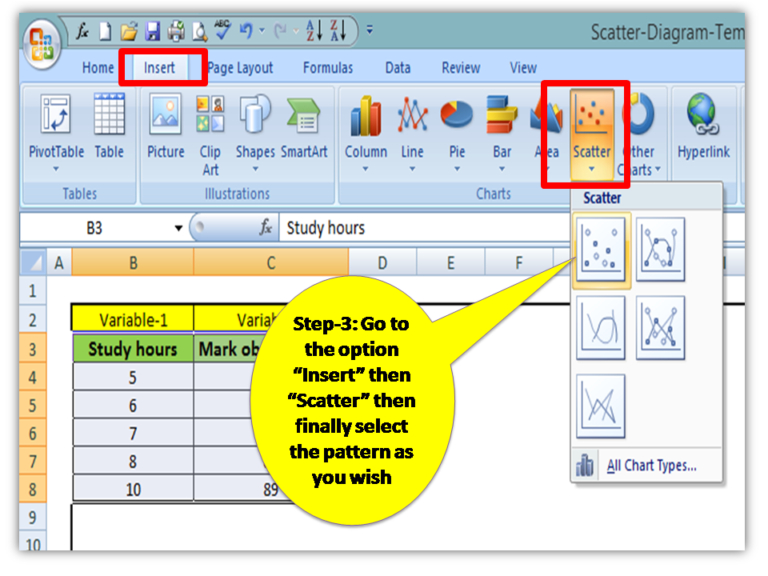Click the Name Box showing B3
The height and width of the screenshot is (576, 768).
click(x=96, y=228)
